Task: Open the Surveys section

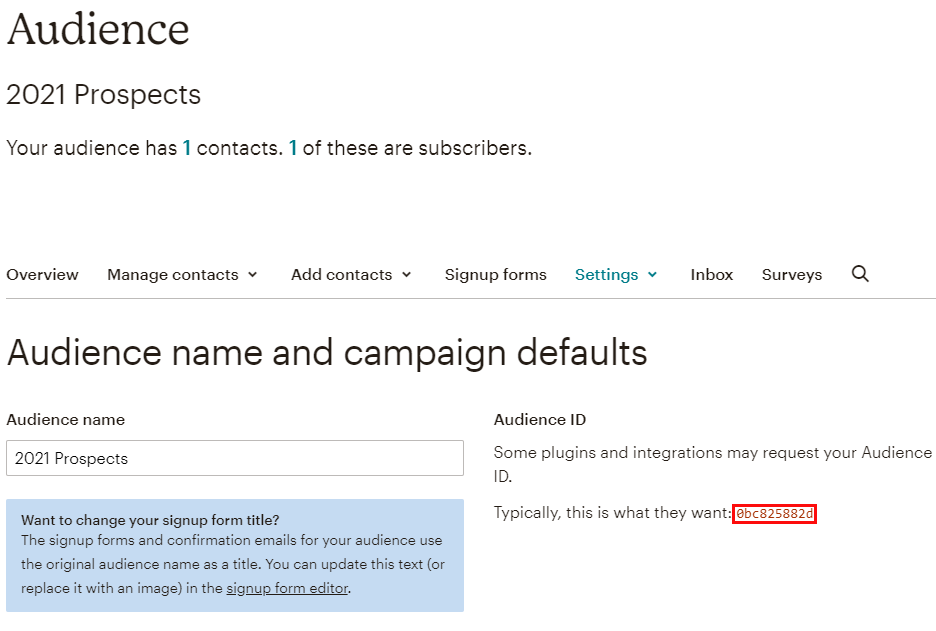Action: 791,274
